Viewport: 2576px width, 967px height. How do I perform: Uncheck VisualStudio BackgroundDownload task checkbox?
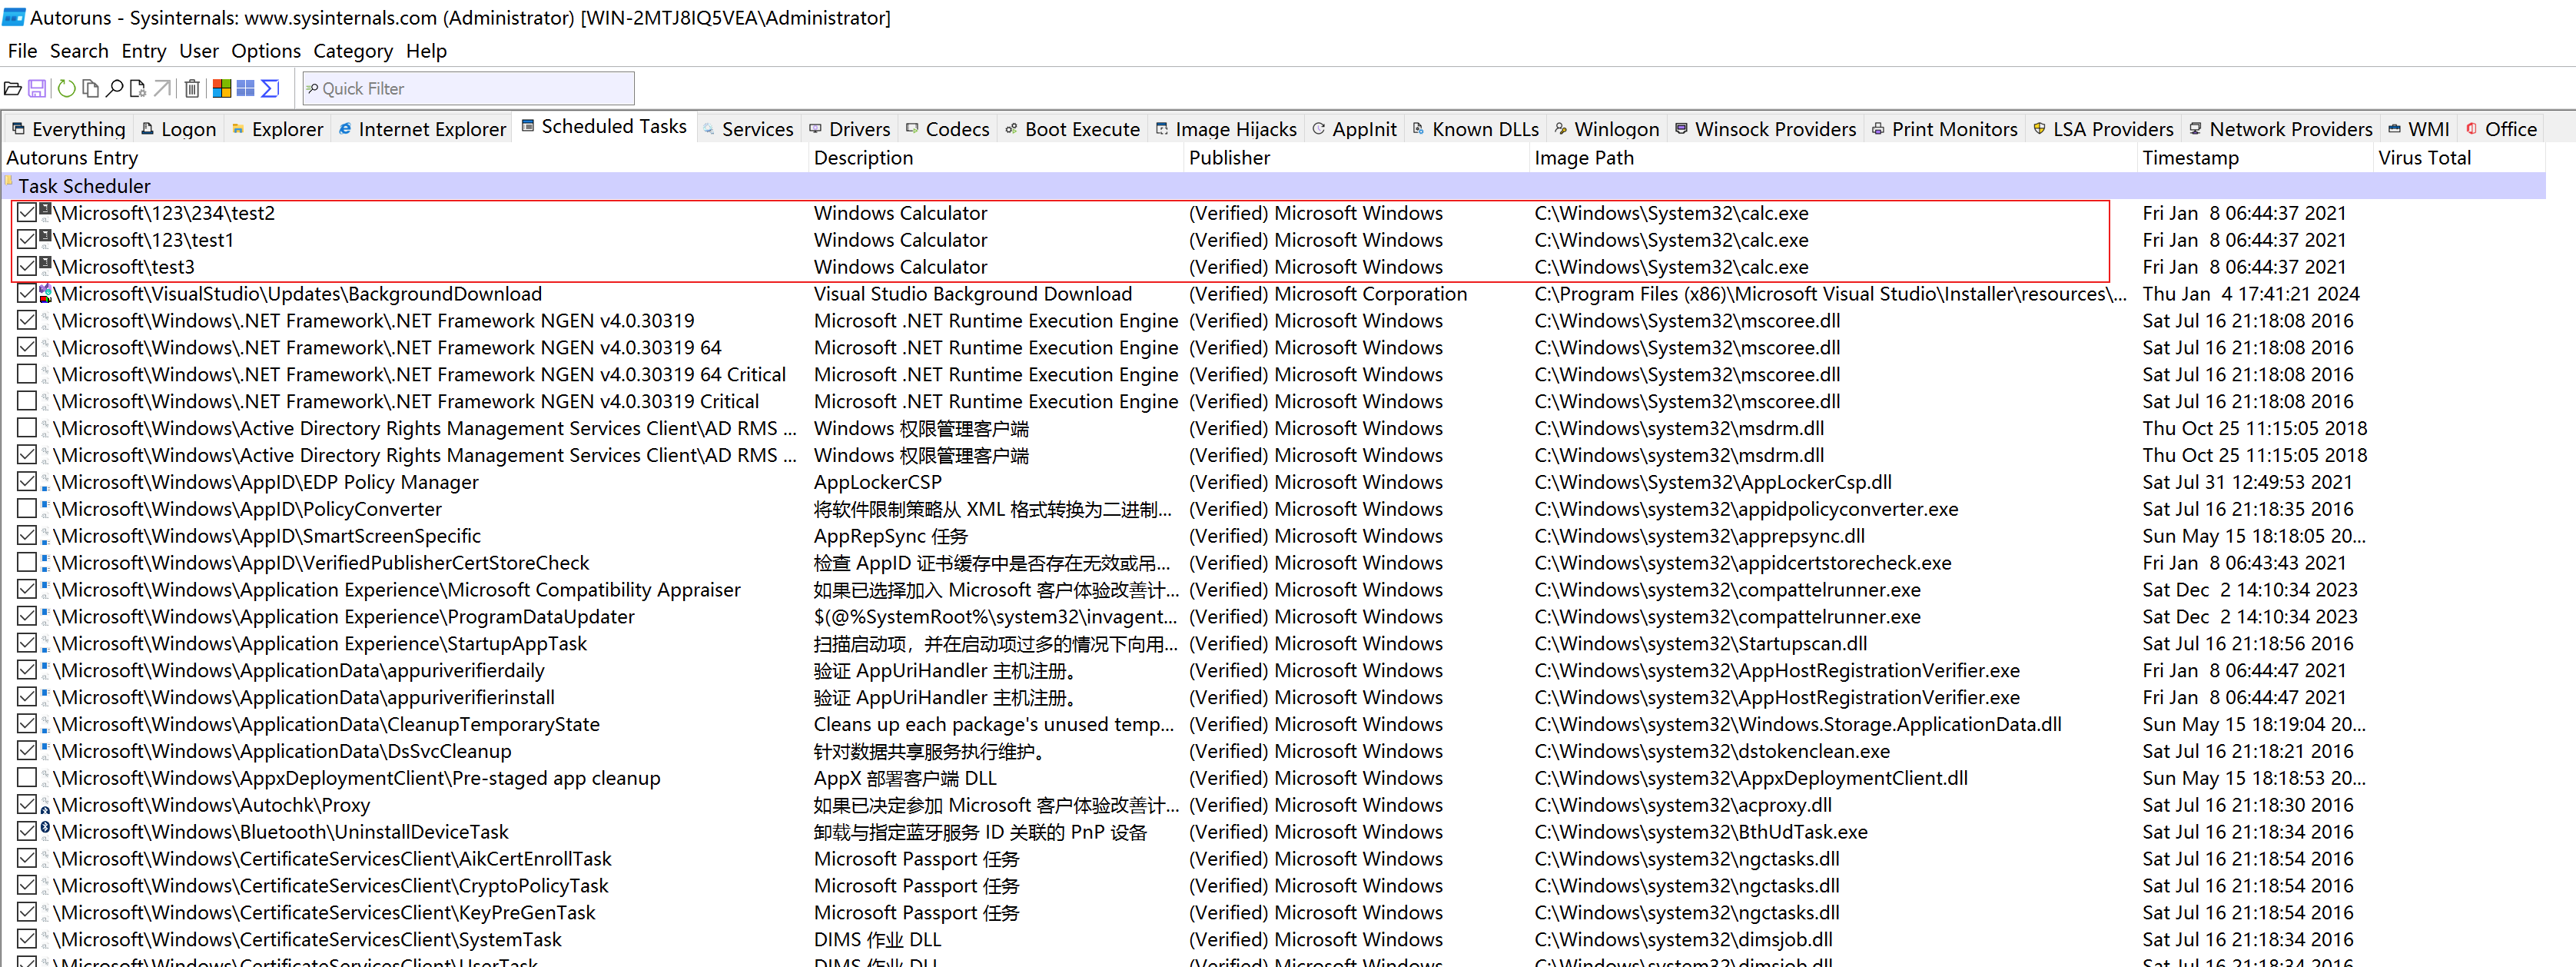(27, 293)
